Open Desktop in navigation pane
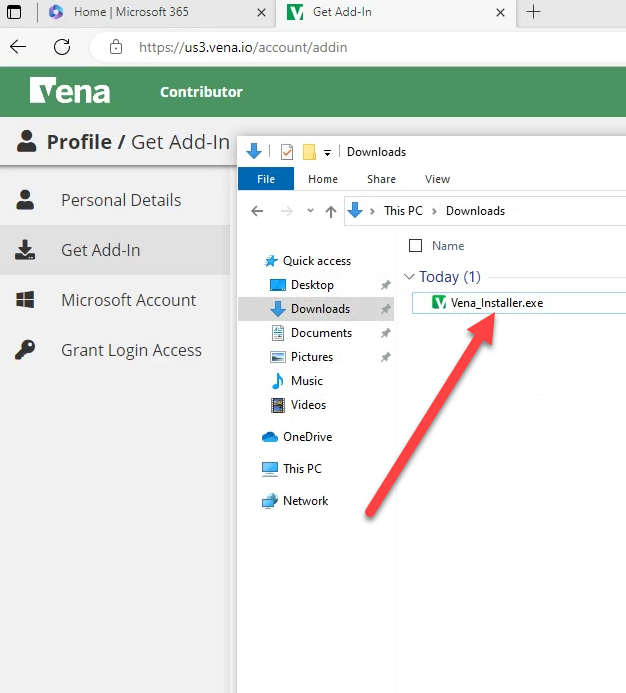 pos(312,285)
